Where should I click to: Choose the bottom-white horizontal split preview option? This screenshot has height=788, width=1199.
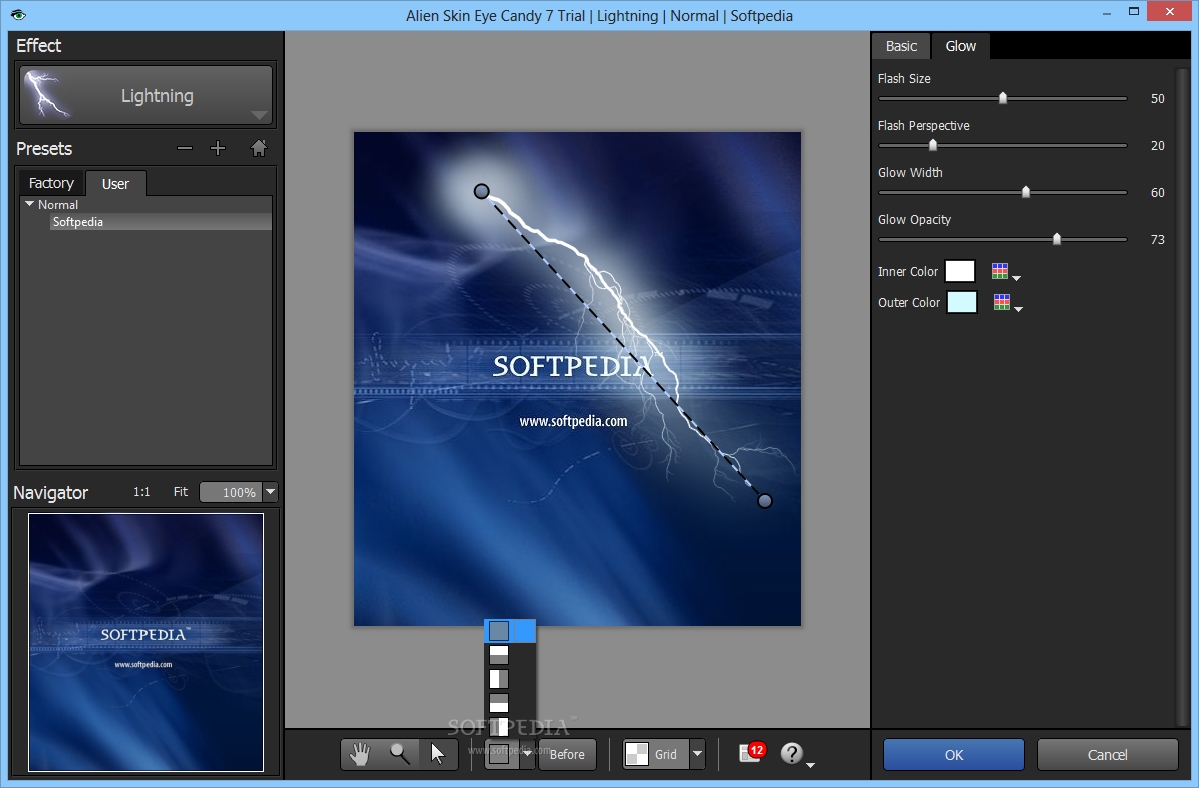[499, 703]
